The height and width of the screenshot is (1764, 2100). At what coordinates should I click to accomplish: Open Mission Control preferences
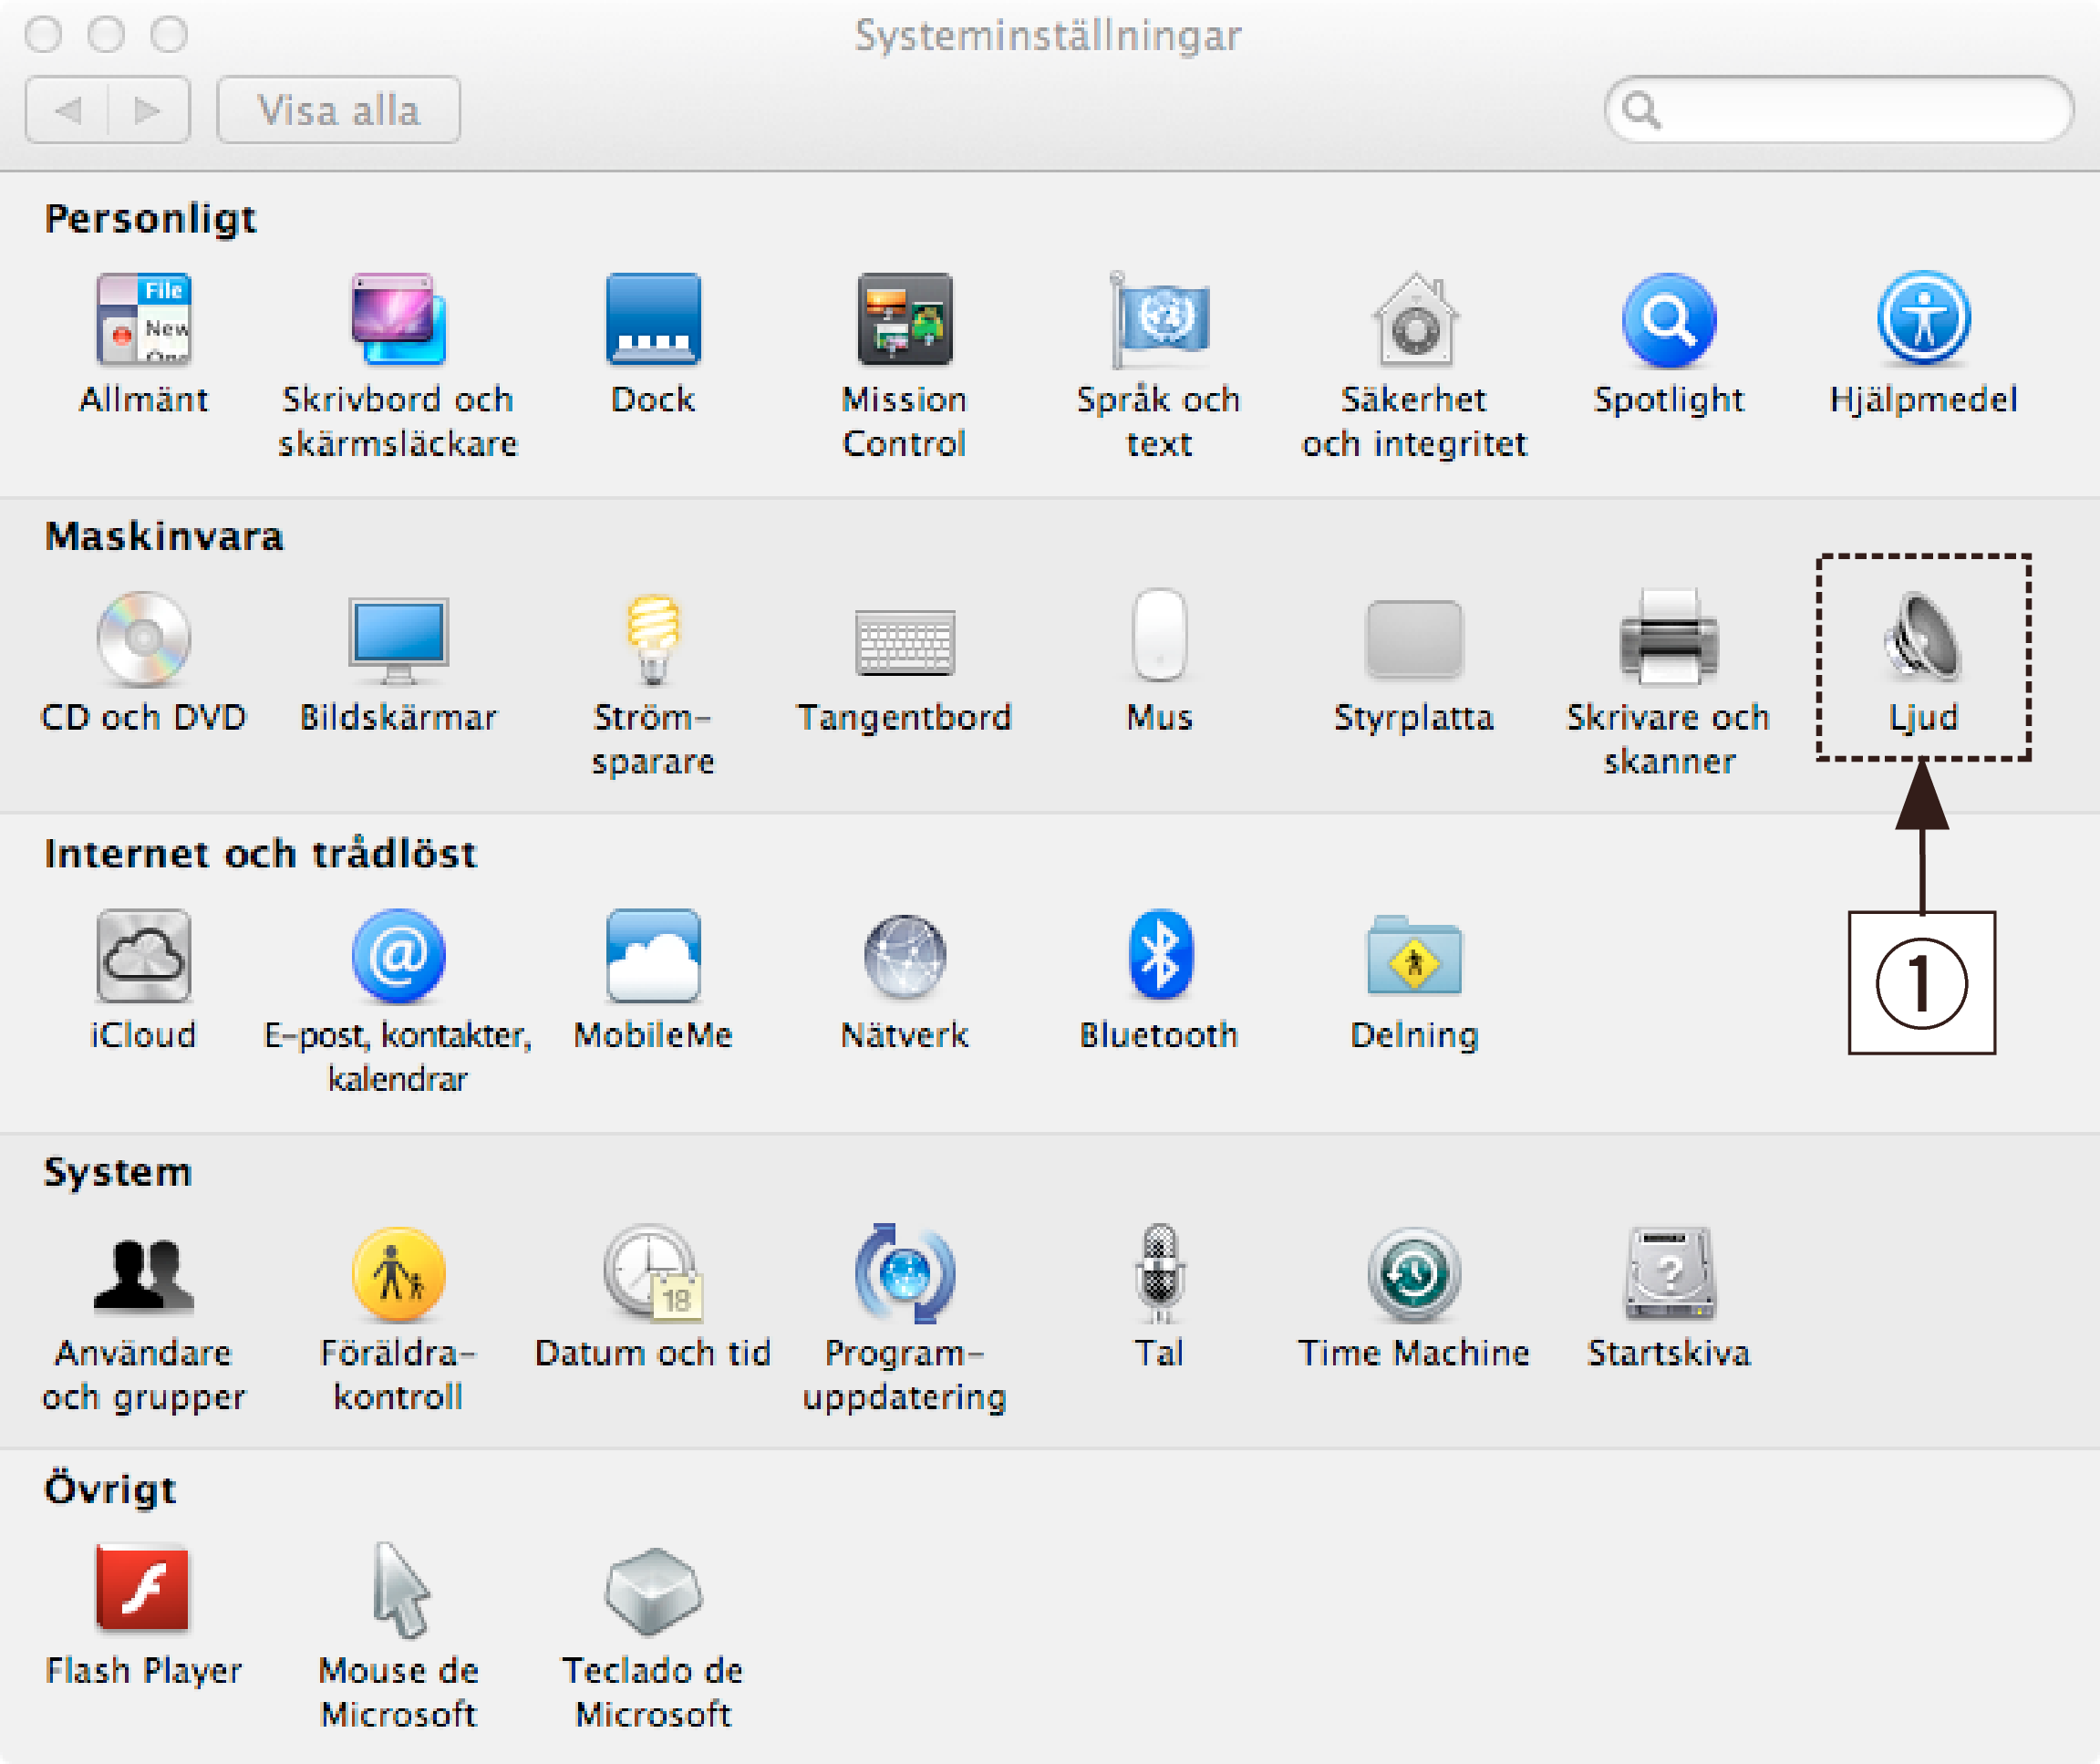pos(904,322)
